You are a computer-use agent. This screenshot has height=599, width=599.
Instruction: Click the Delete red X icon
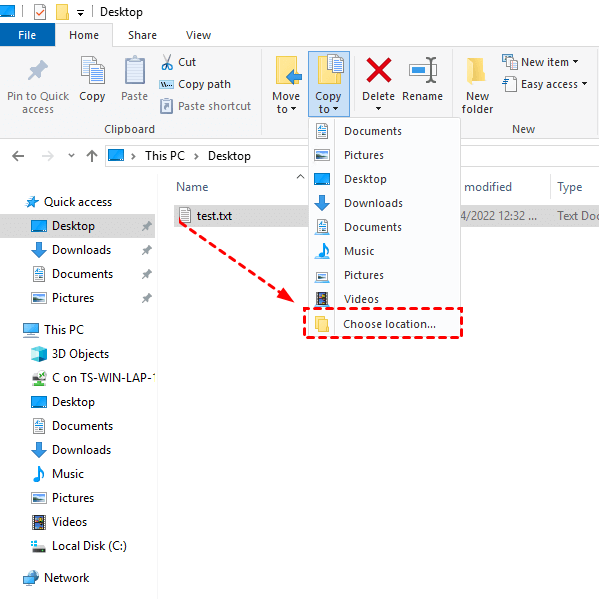pyautogui.click(x=378, y=70)
